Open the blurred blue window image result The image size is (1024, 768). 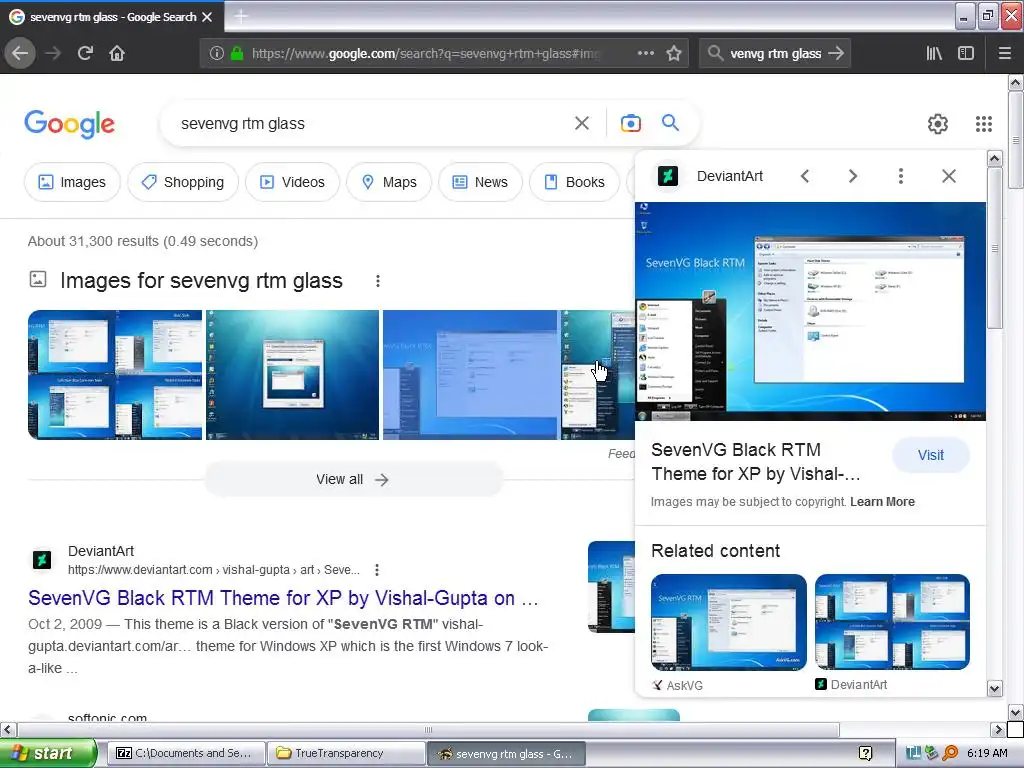pyautogui.click(x=470, y=375)
